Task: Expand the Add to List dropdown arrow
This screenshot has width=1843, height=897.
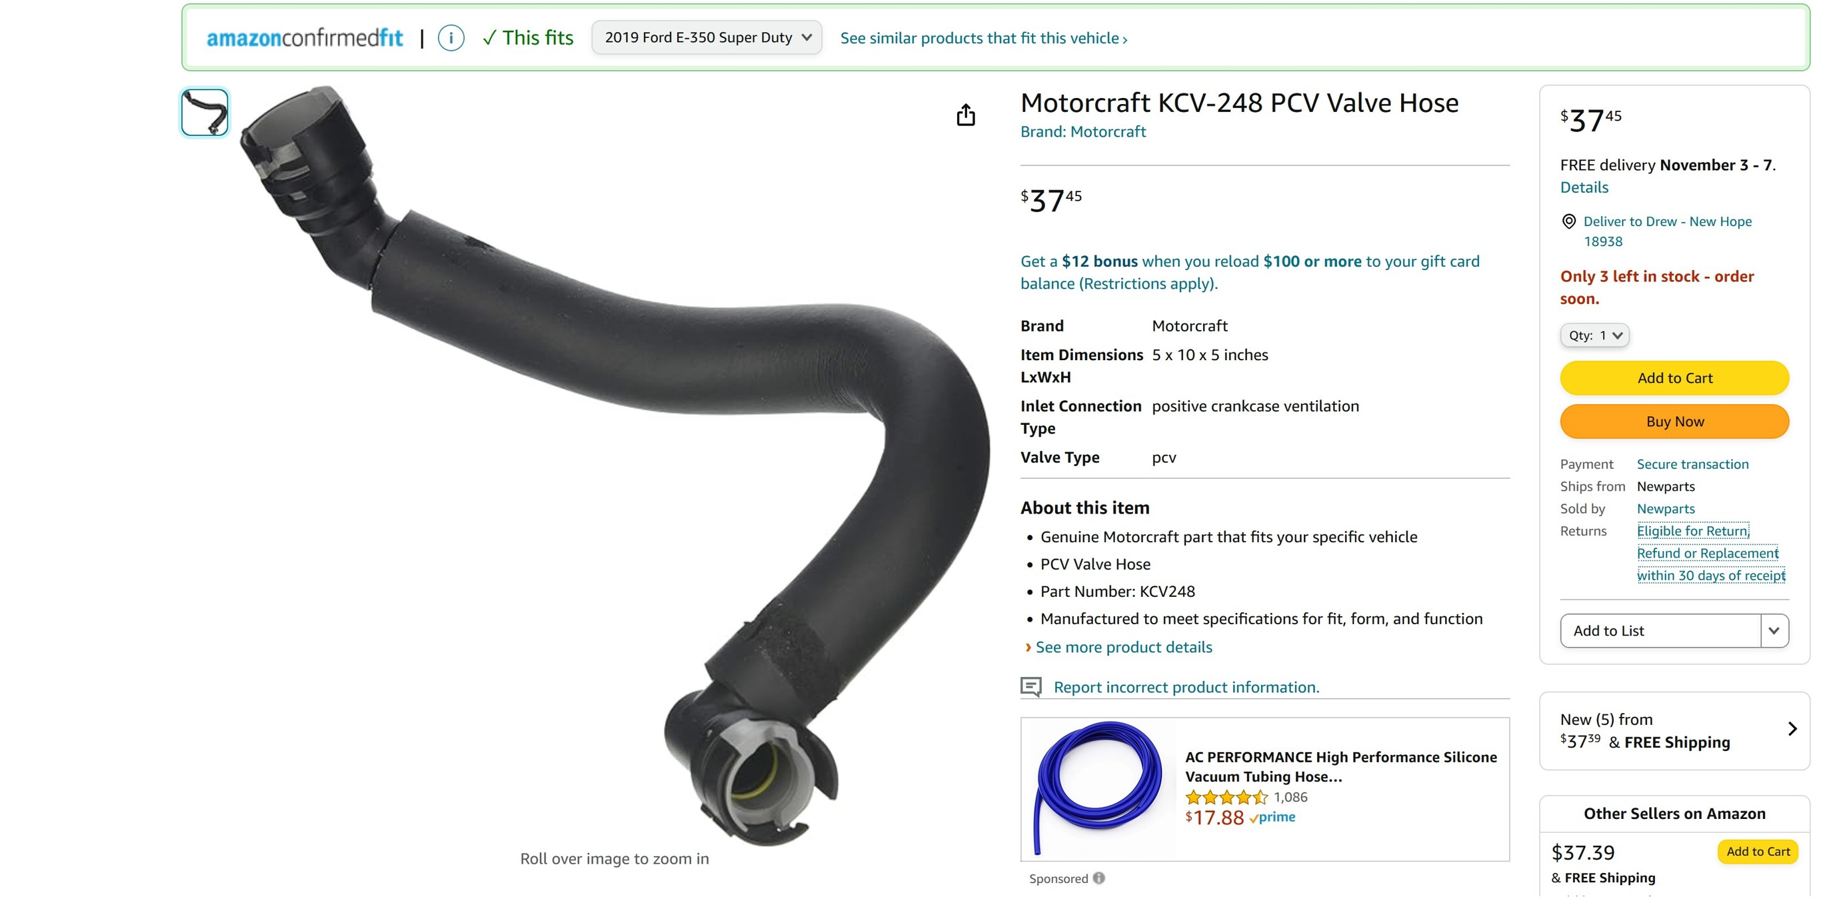Action: pyautogui.click(x=1774, y=631)
